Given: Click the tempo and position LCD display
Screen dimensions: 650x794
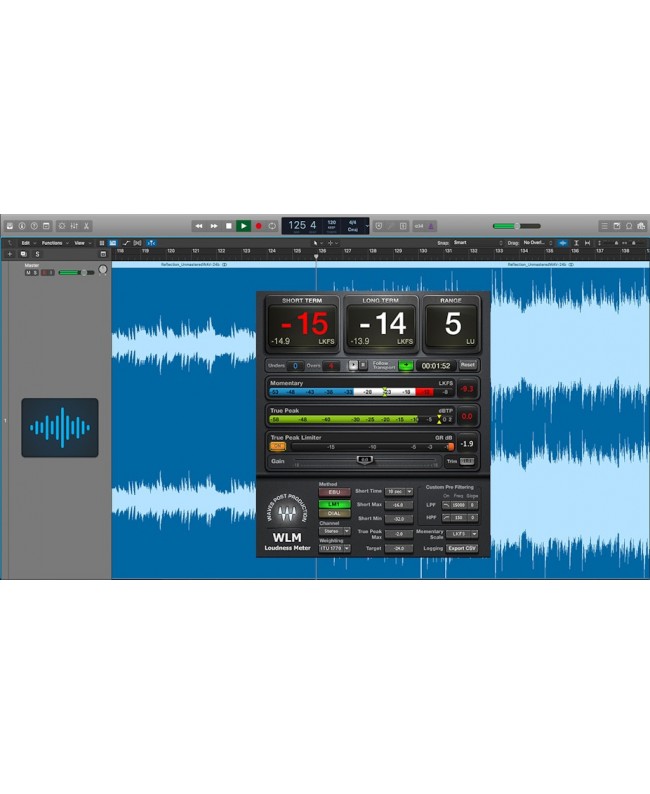Looking at the screenshot, I should click(x=325, y=226).
